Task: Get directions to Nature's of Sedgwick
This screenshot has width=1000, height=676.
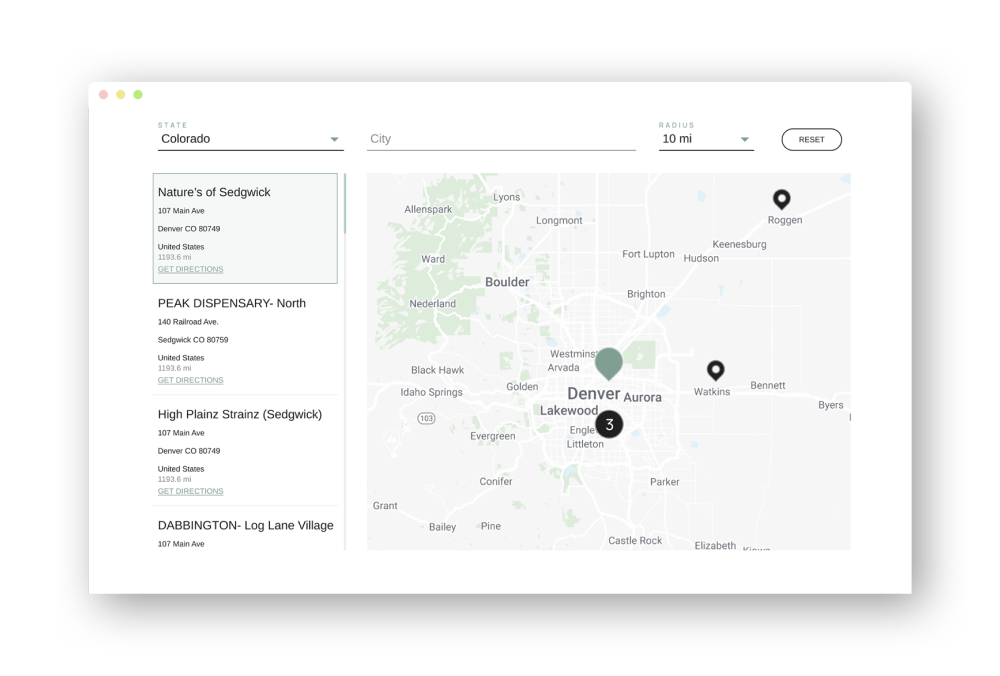Action: 190,269
